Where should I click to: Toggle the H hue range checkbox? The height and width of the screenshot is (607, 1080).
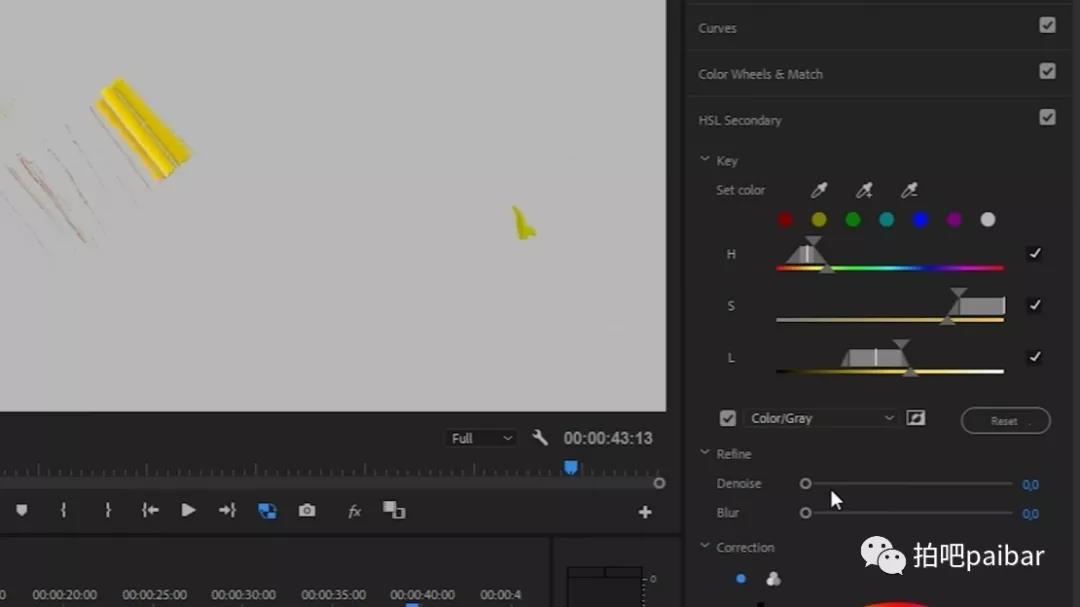coord(1034,254)
